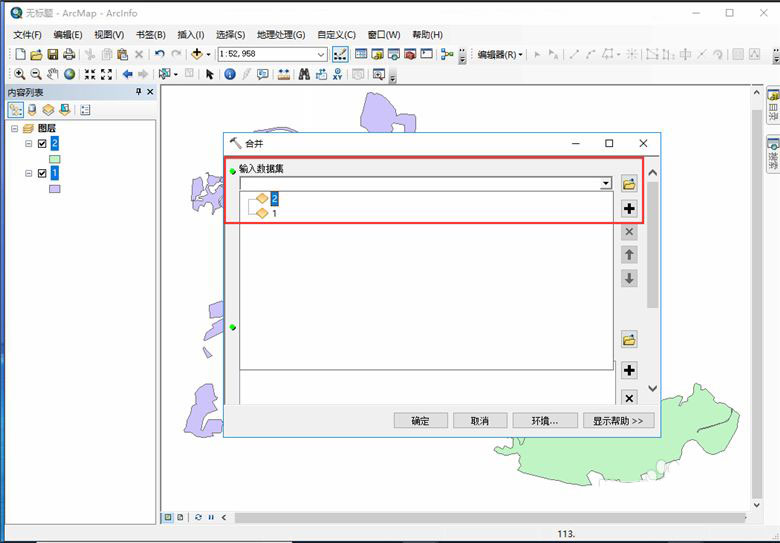
Task: Select the Zoom In tool
Action: coord(19,75)
